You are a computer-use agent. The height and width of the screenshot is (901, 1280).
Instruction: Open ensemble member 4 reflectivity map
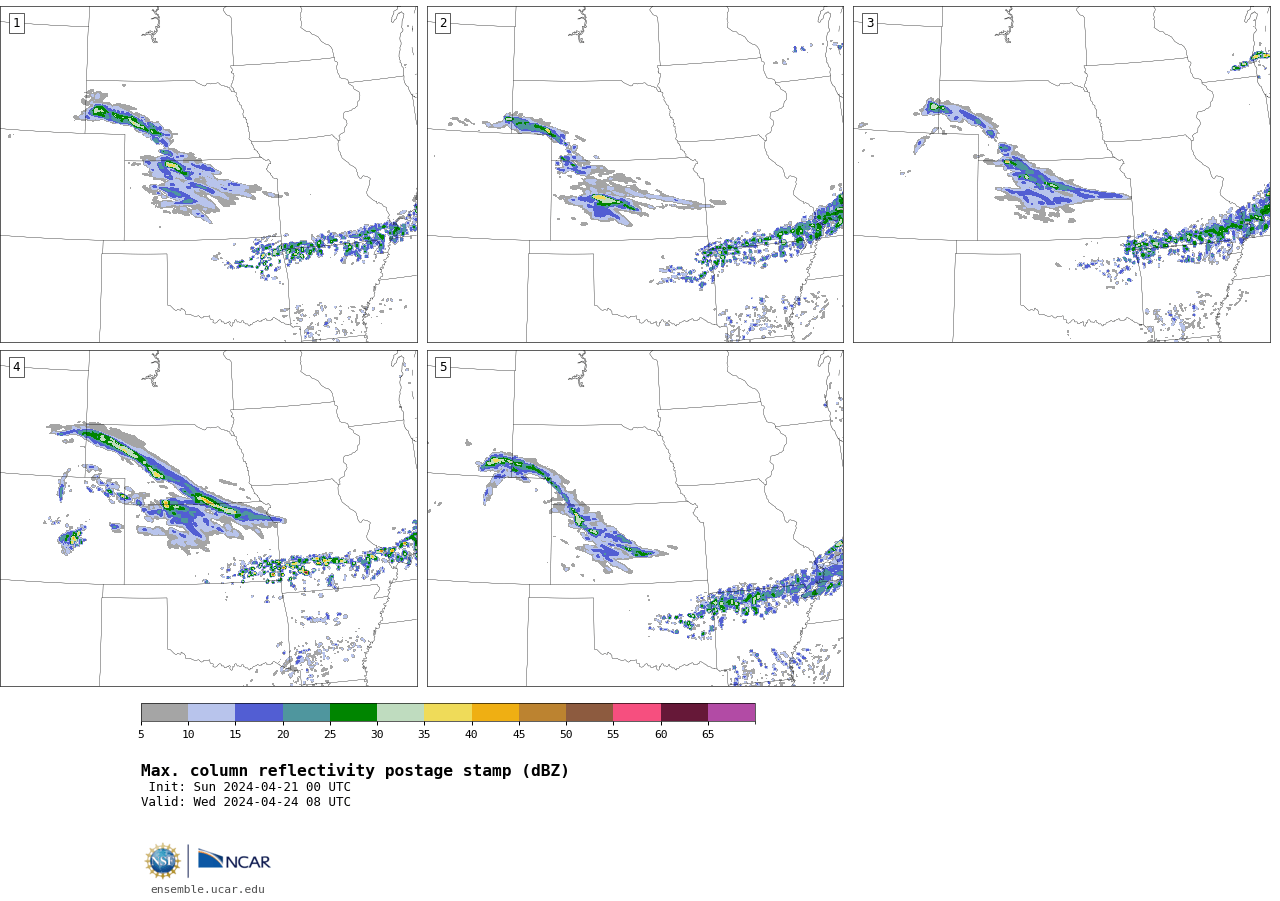tap(208, 518)
